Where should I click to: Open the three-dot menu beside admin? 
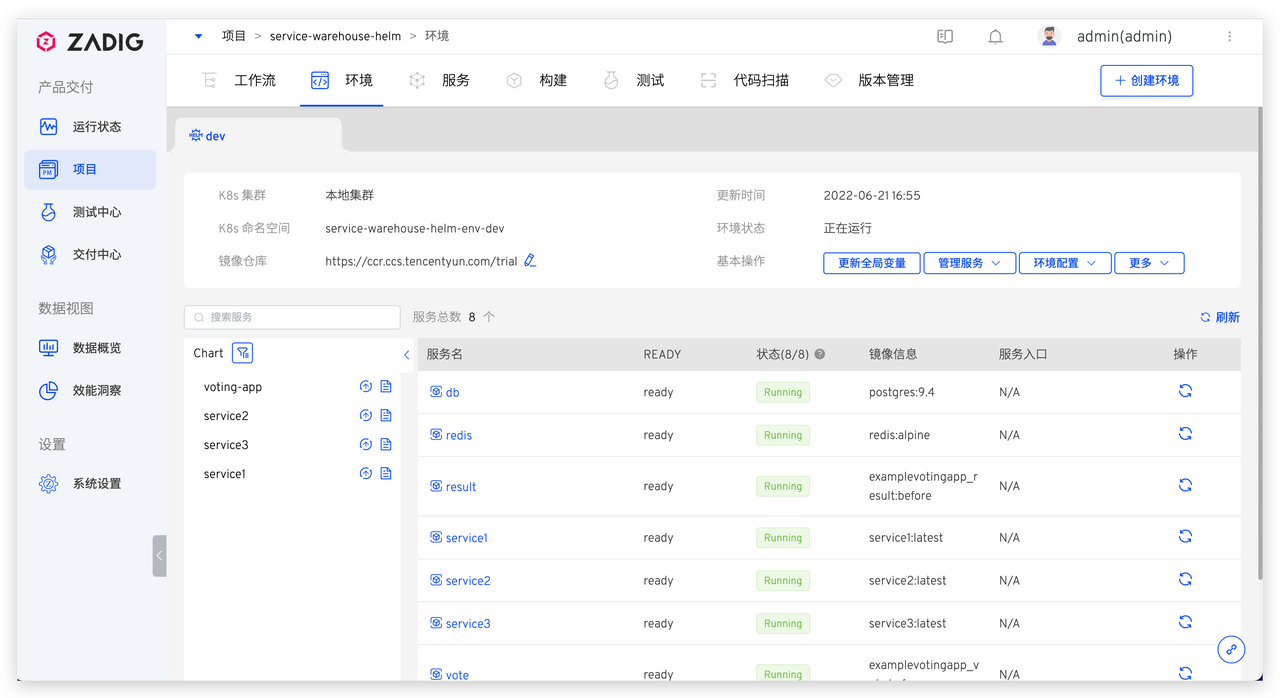[x=1230, y=37]
